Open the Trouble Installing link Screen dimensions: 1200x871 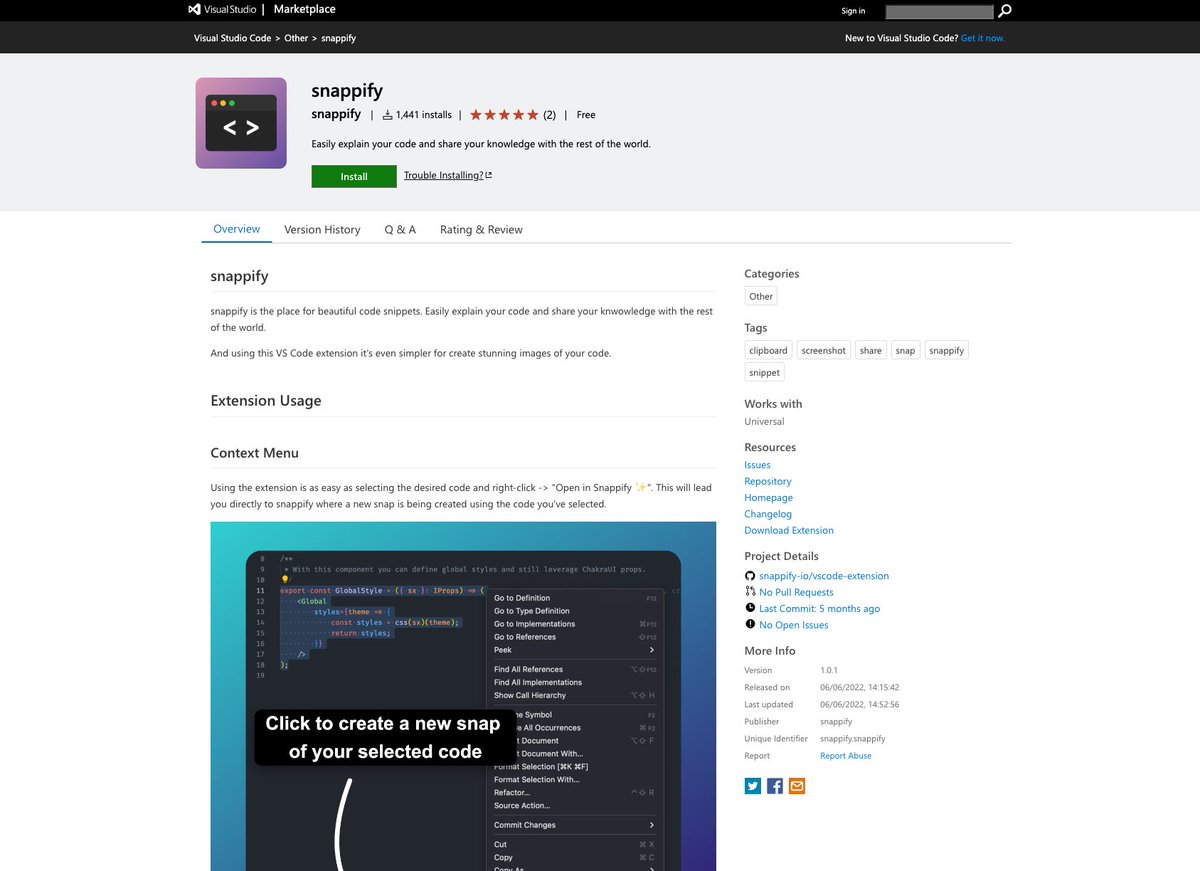coord(443,175)
